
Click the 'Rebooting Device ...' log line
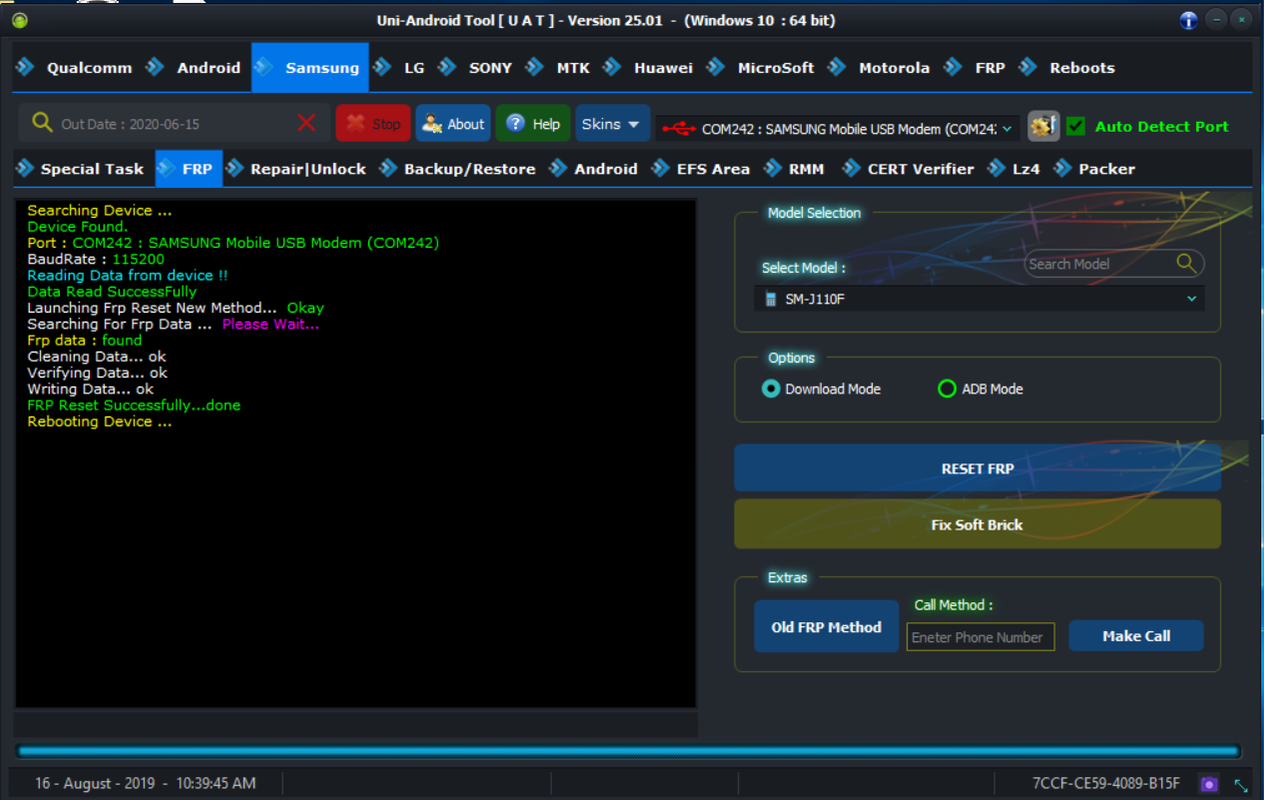coord(100,421)
